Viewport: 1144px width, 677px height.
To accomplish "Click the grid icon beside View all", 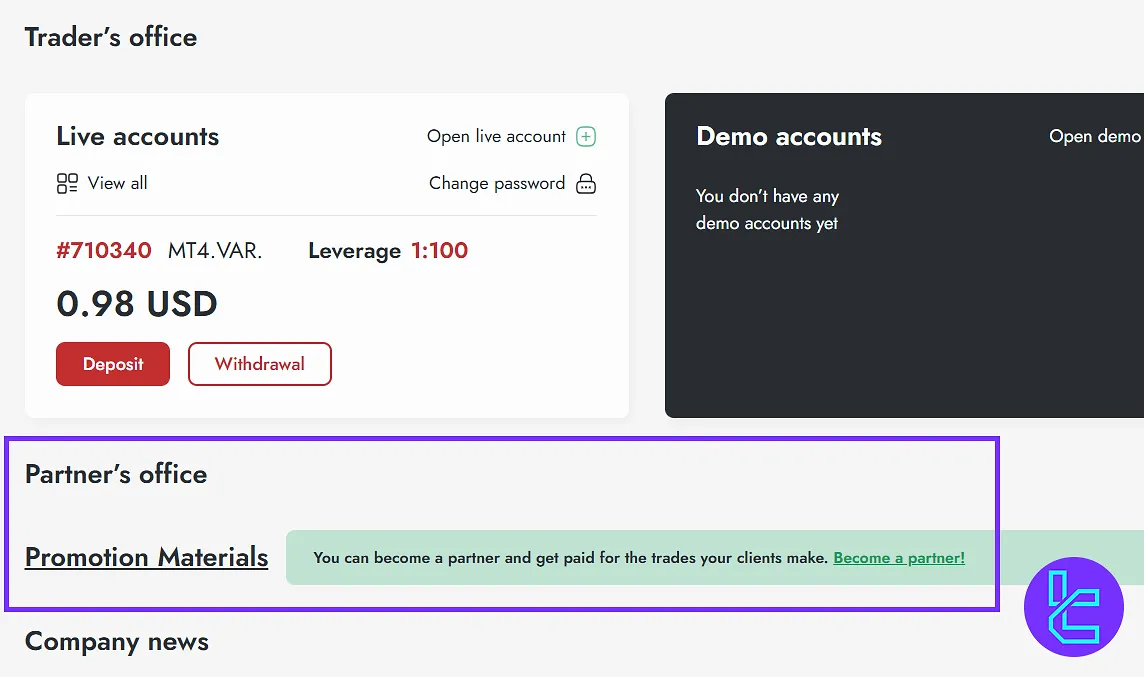I will [x=67, y=183].
